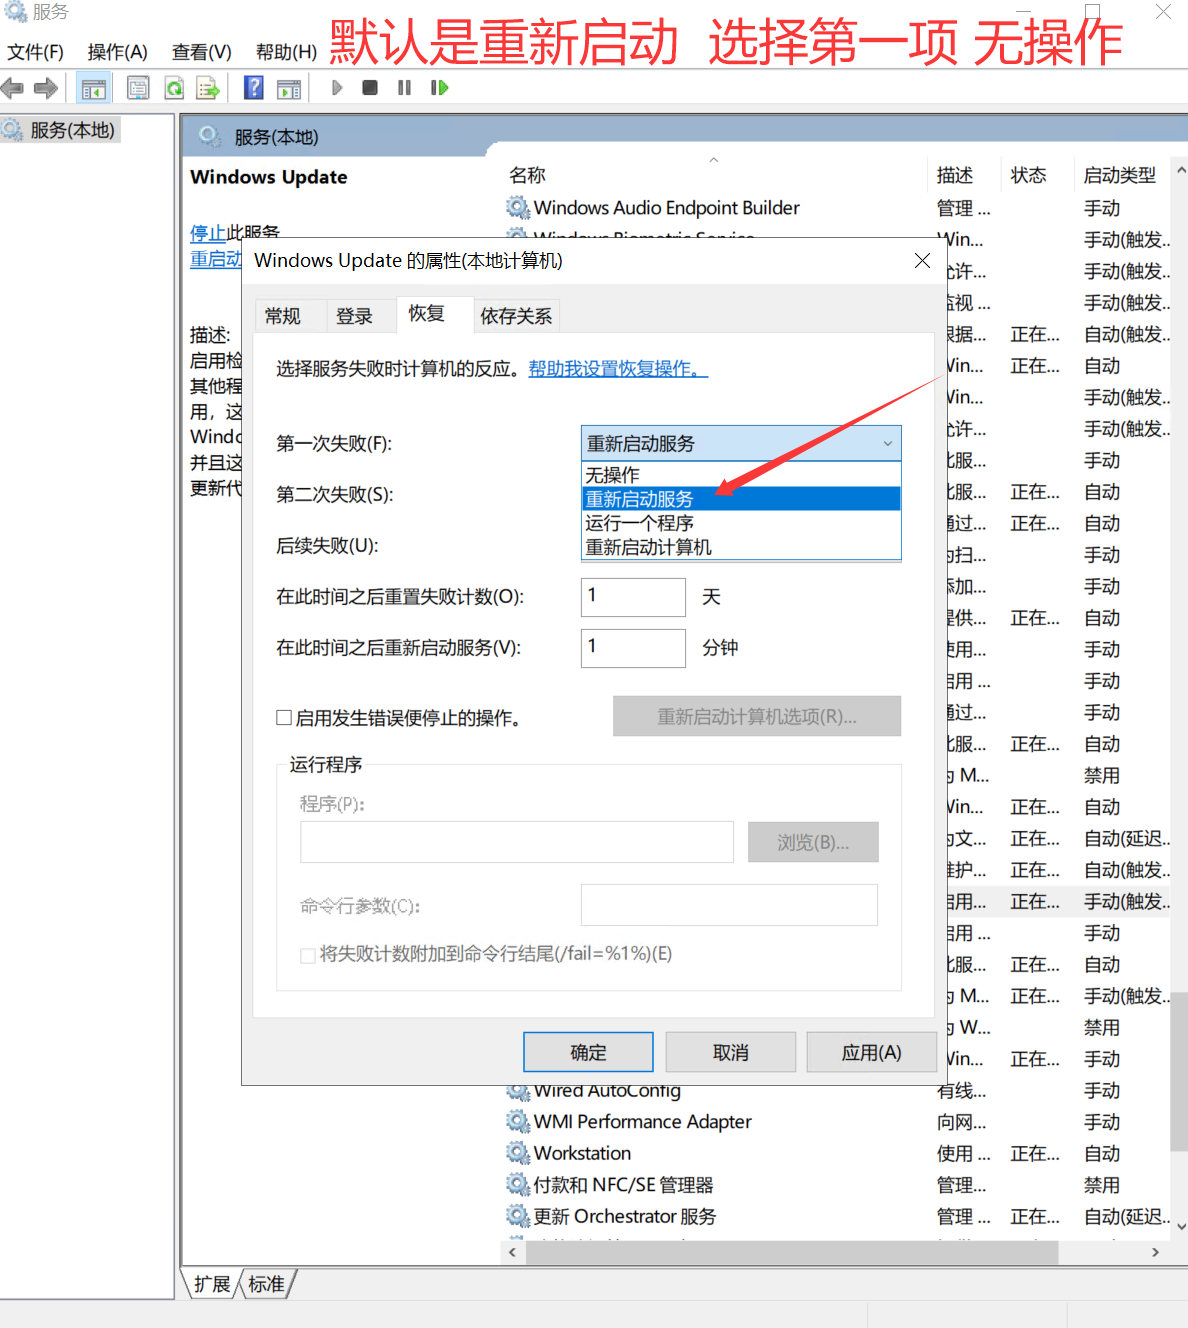The width and height of the screenshot is (1188, 1328).
Task: Choose 重新启动服务 in the dropdown list
Action: [741, 498]
